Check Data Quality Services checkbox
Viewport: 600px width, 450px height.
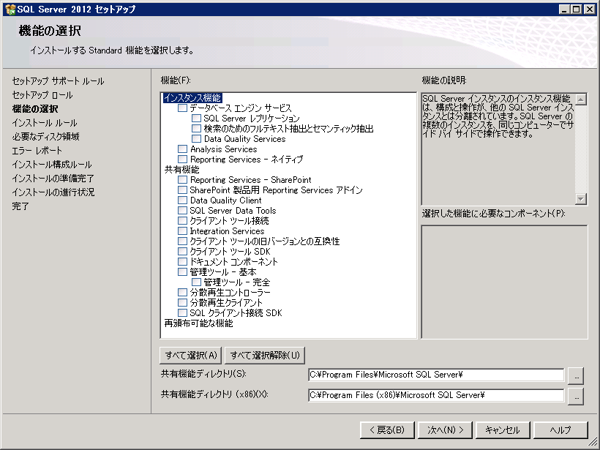(196, 139)
